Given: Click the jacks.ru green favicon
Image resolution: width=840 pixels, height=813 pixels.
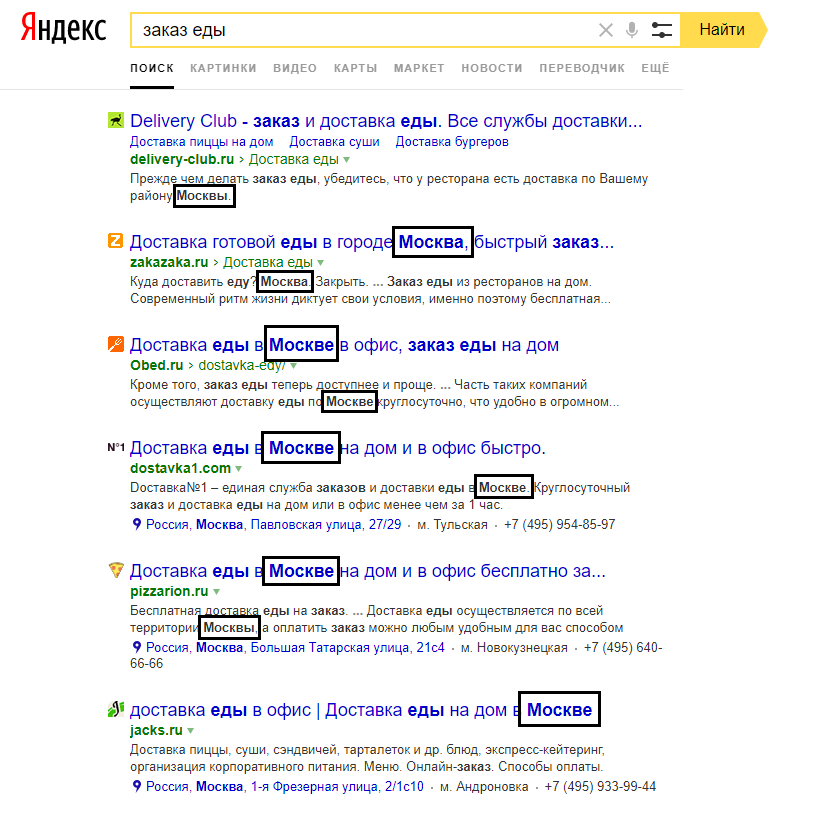Looking at the screenshot, I should point(116,709).
